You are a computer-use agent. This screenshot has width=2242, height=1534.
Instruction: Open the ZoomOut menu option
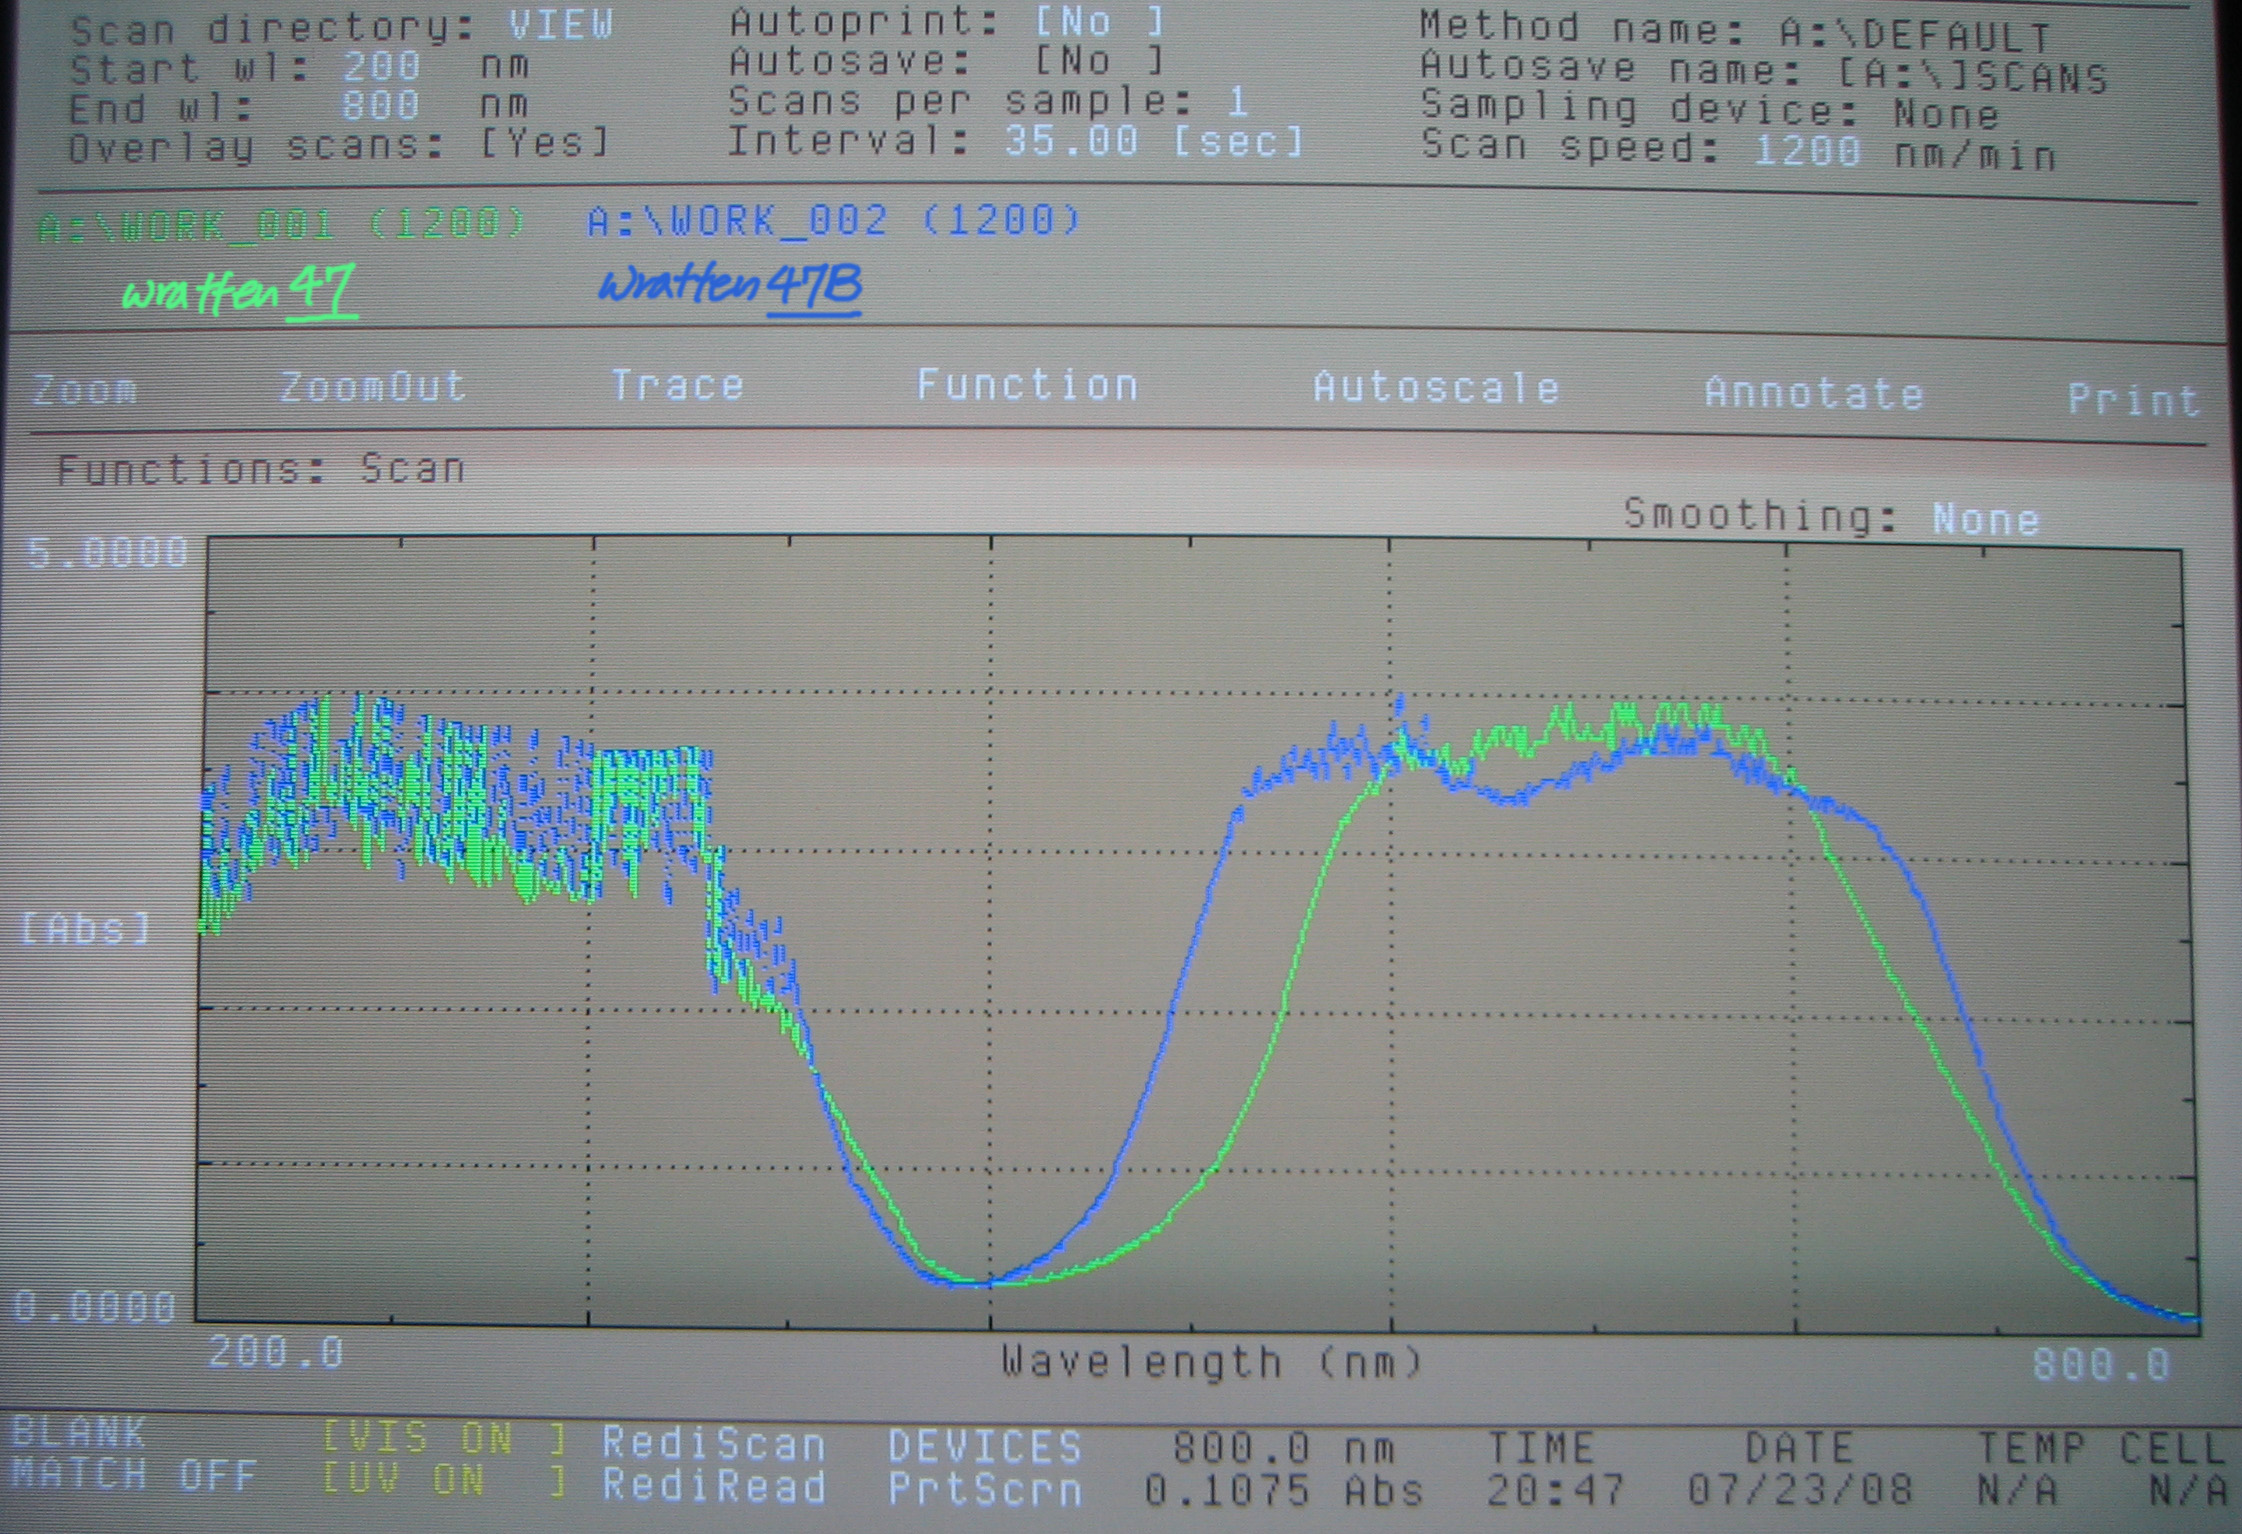tap(372, 387)
